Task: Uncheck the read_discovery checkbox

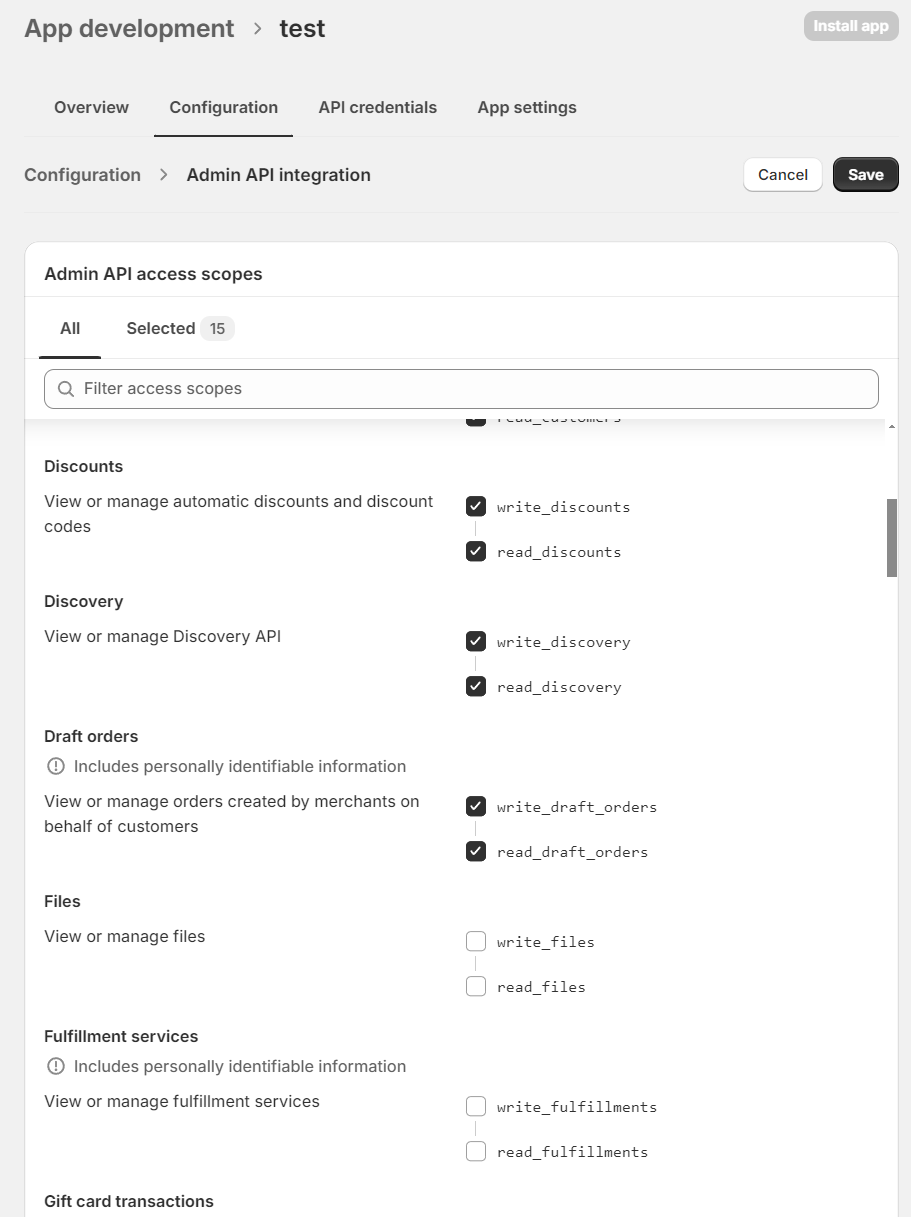Action: point(476,686)
